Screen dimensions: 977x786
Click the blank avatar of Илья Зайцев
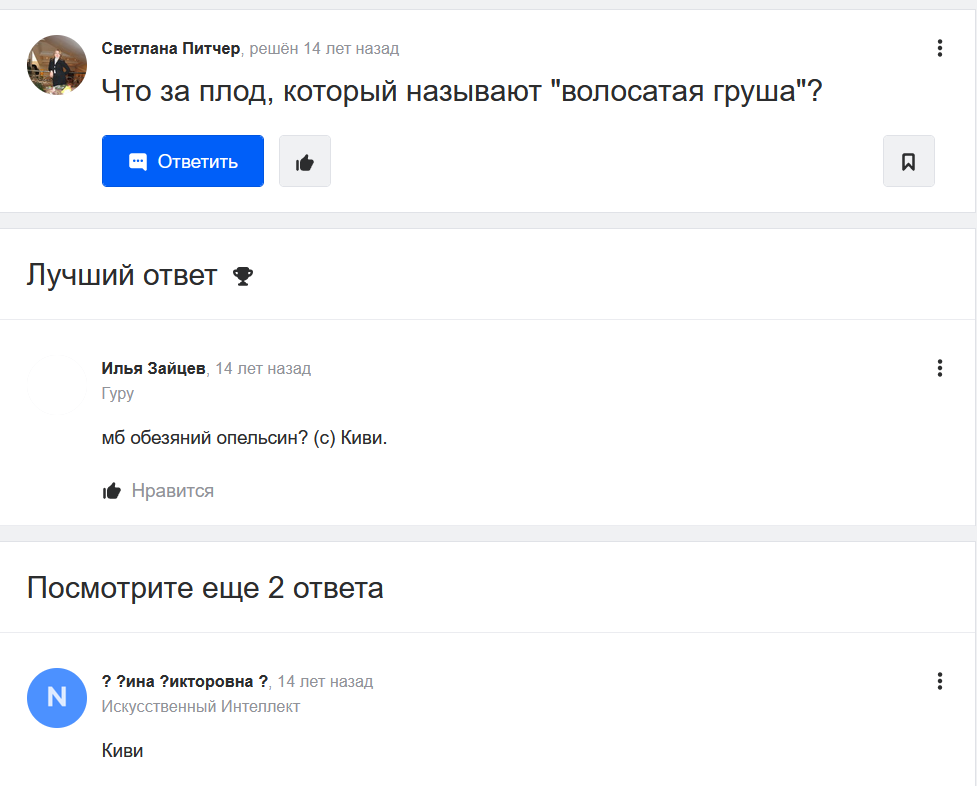(57, 385)
